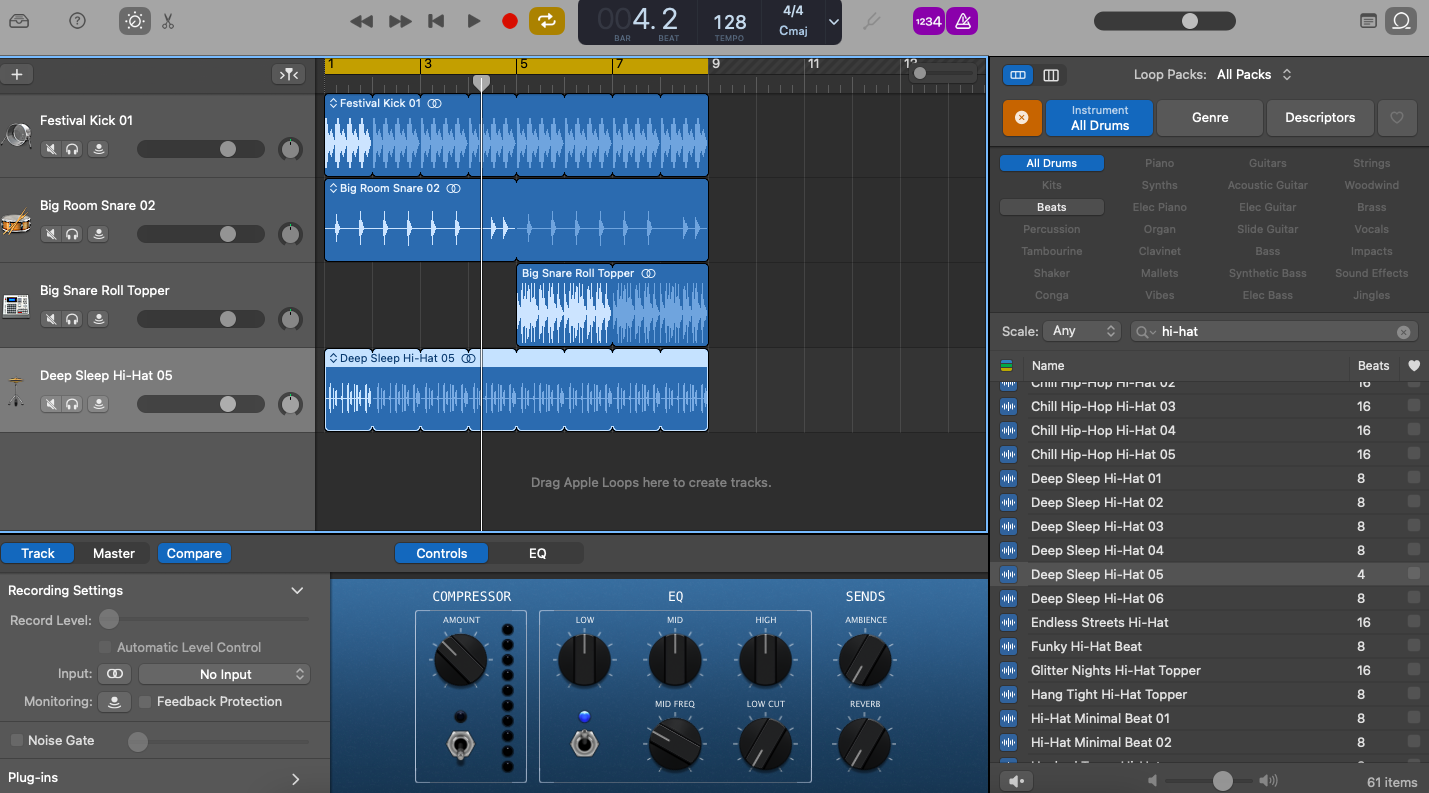Mute the Festival Kick 01 track
This screenshot has height=793, width=1429.
click(50, 149)
